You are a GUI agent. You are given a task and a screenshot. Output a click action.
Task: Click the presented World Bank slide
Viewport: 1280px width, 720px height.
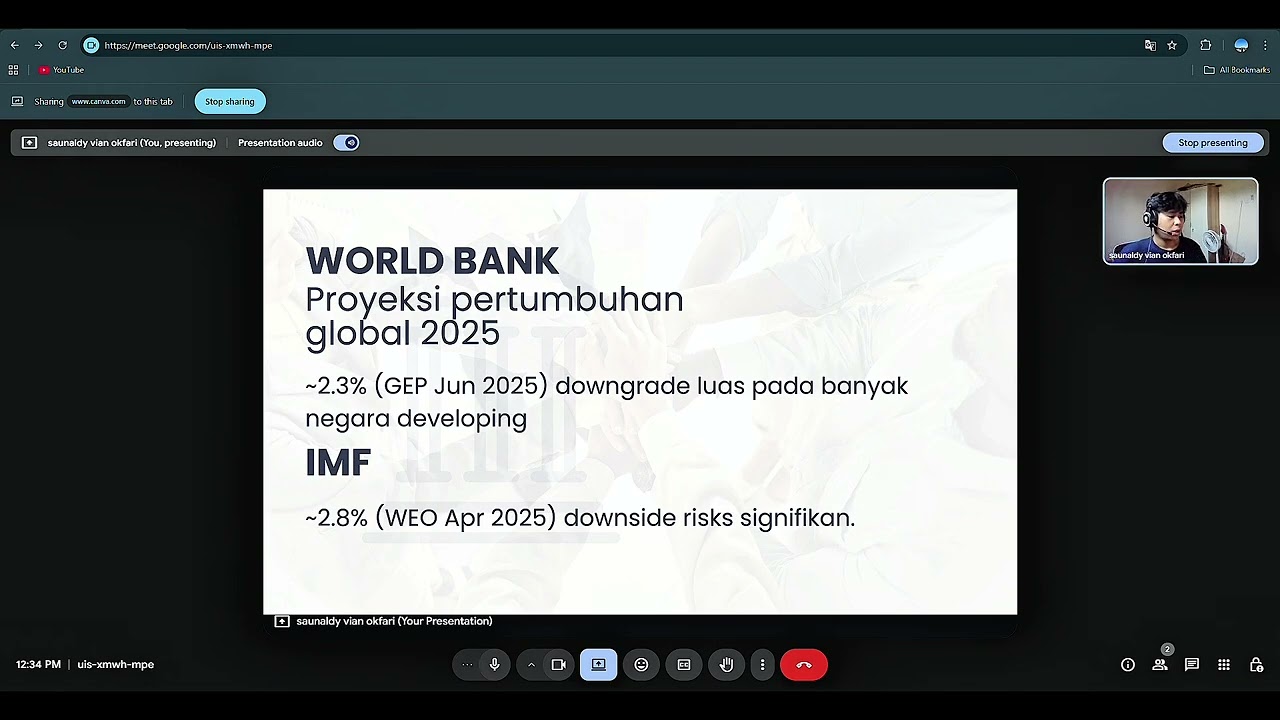(x=640, y=402)
